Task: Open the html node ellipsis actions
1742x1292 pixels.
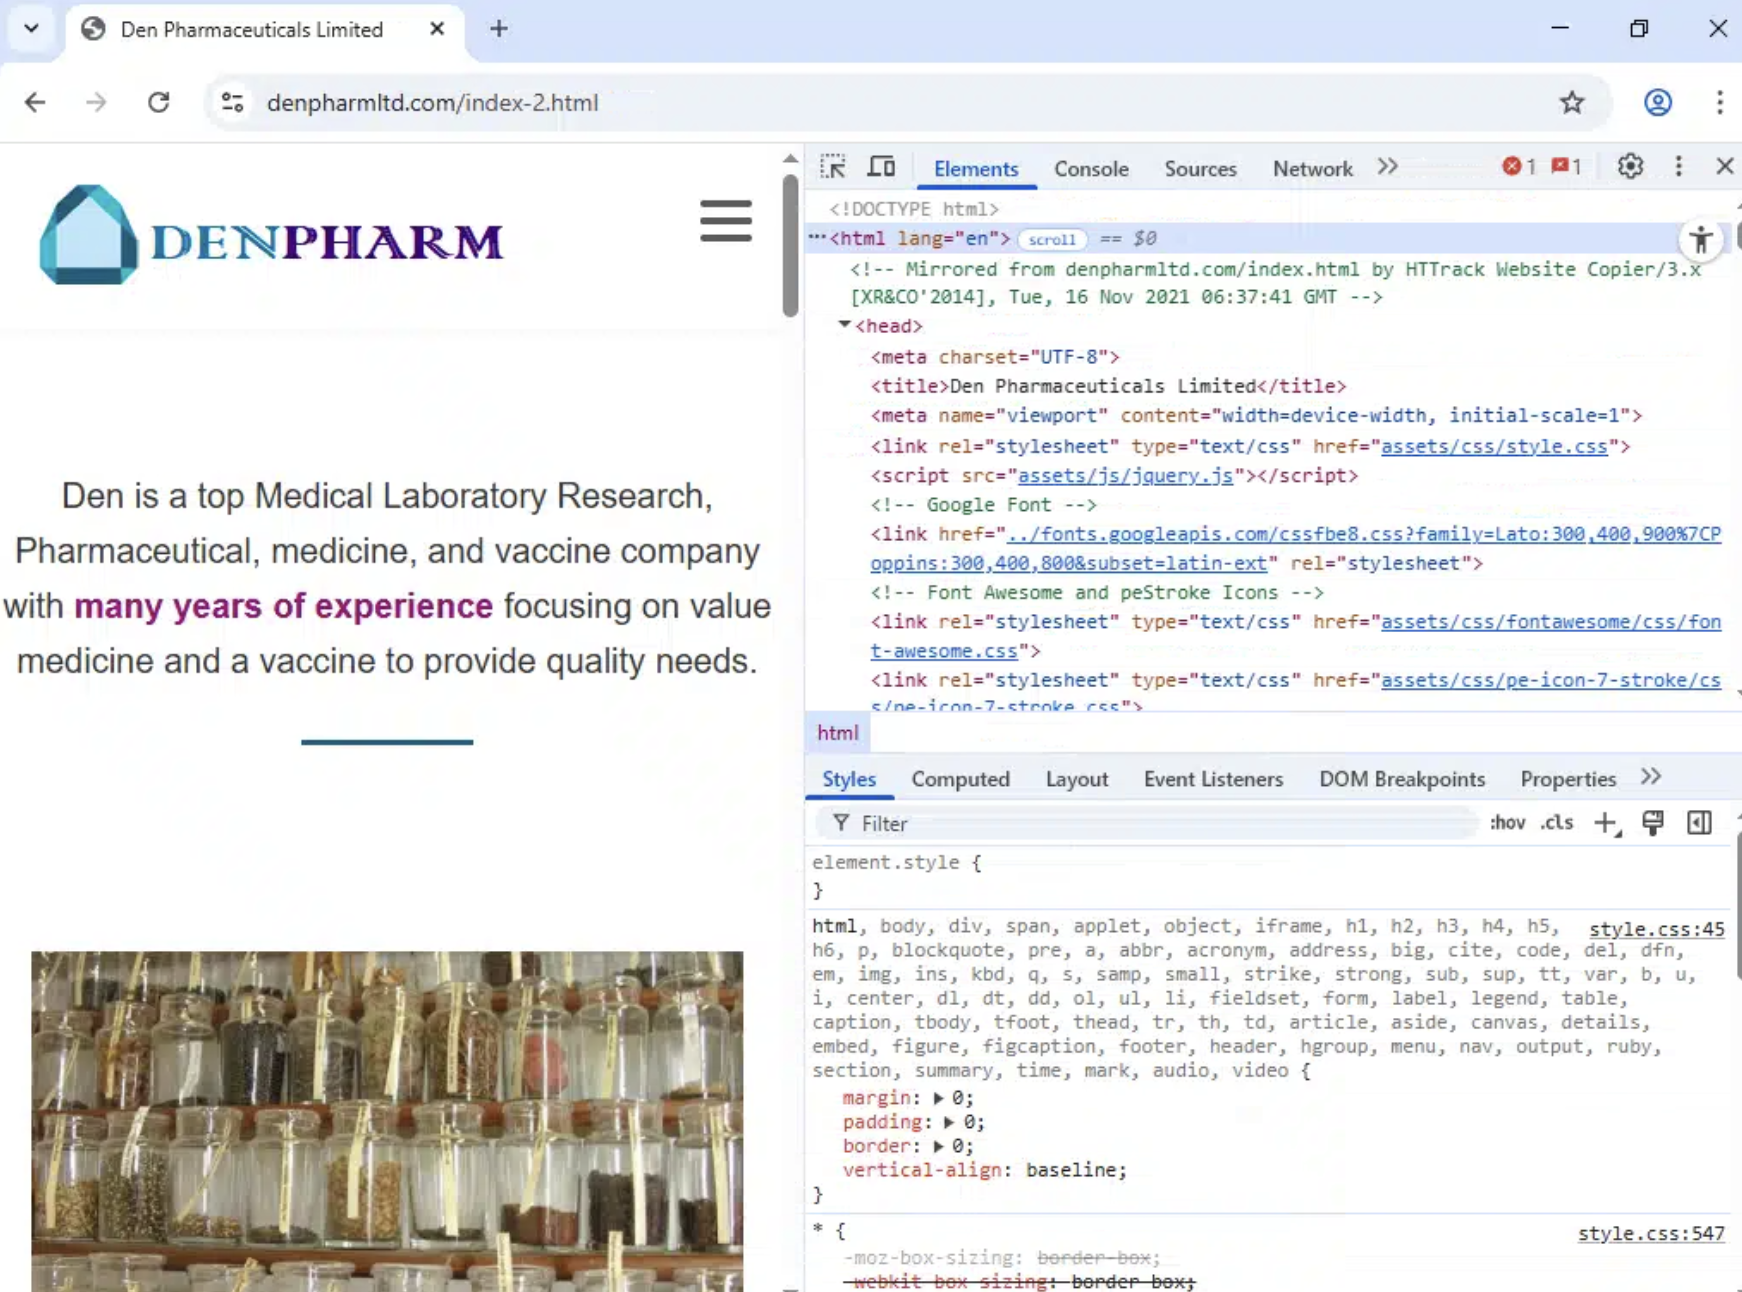Action: (817, 238)
